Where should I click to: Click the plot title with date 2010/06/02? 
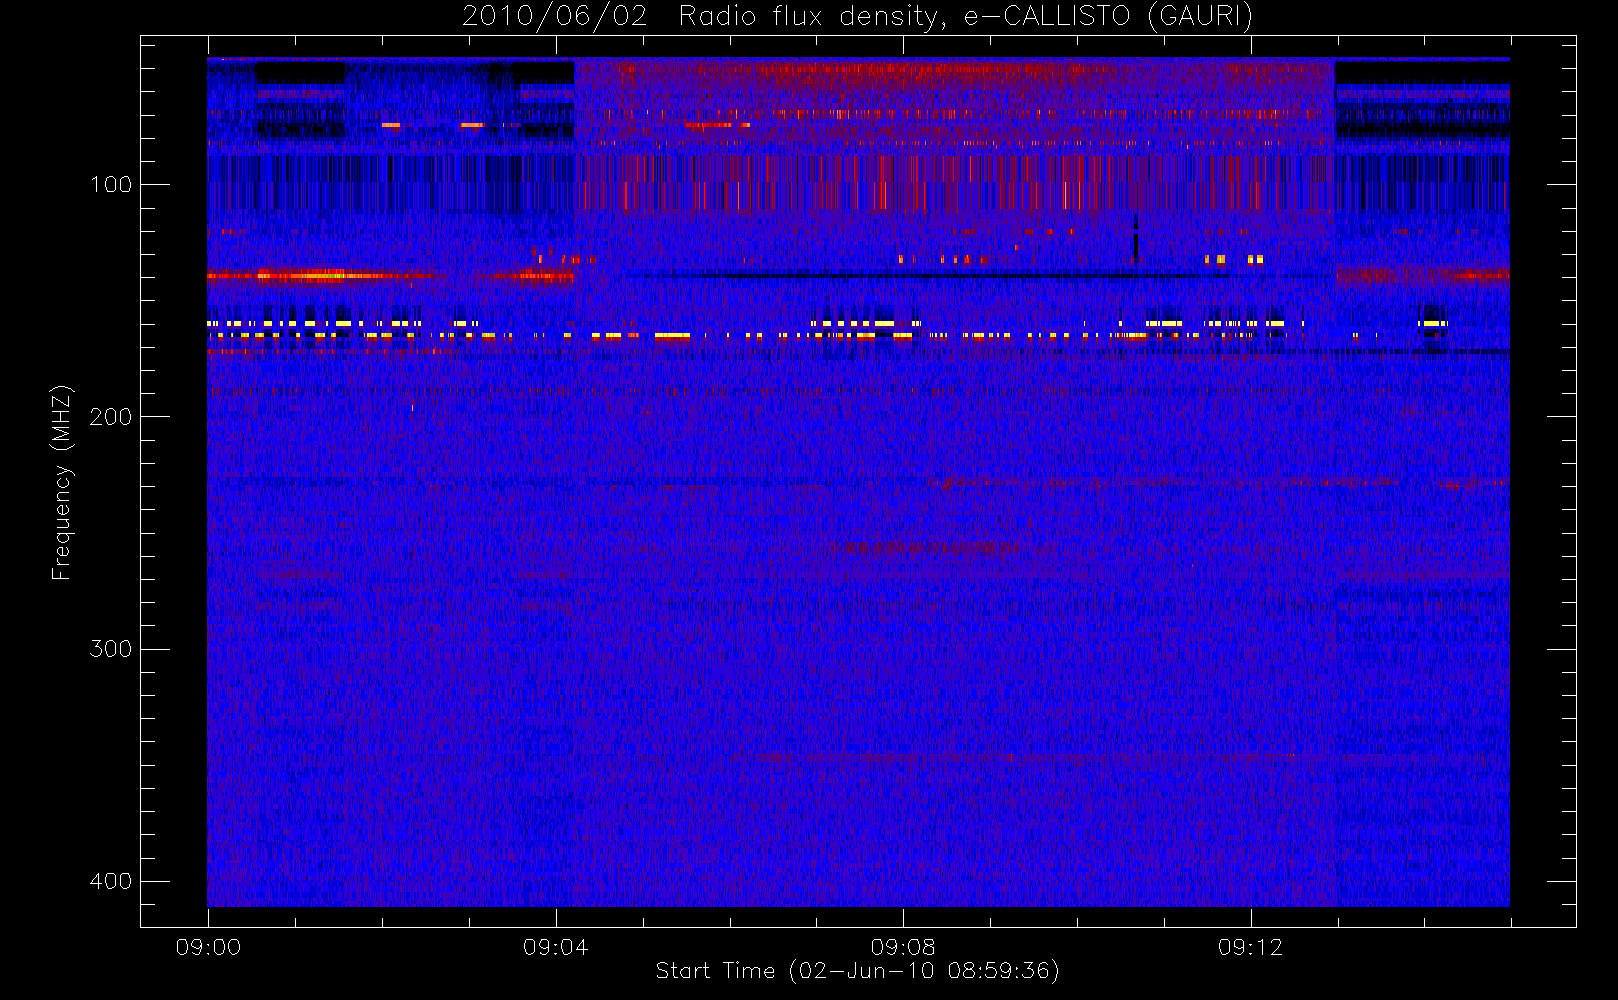click(x=857, y=17)
